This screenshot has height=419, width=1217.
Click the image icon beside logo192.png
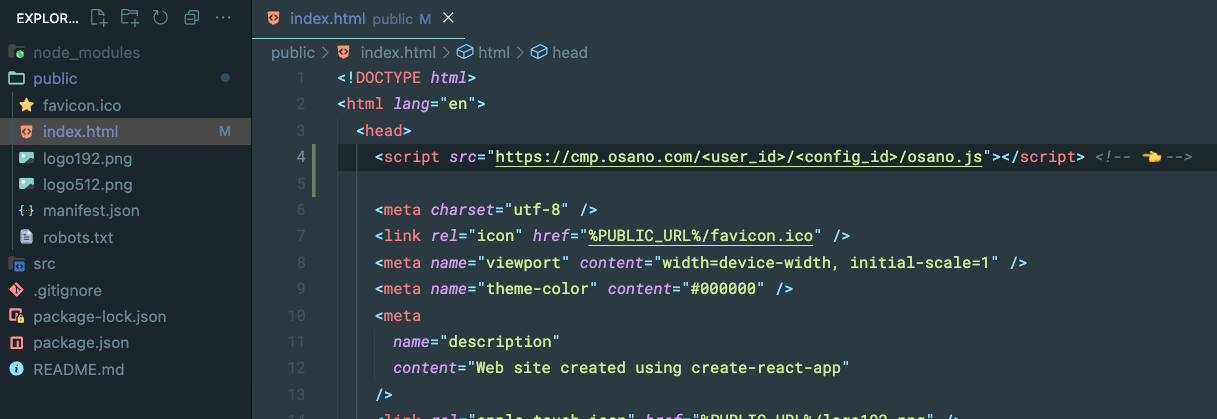point(26,158)
